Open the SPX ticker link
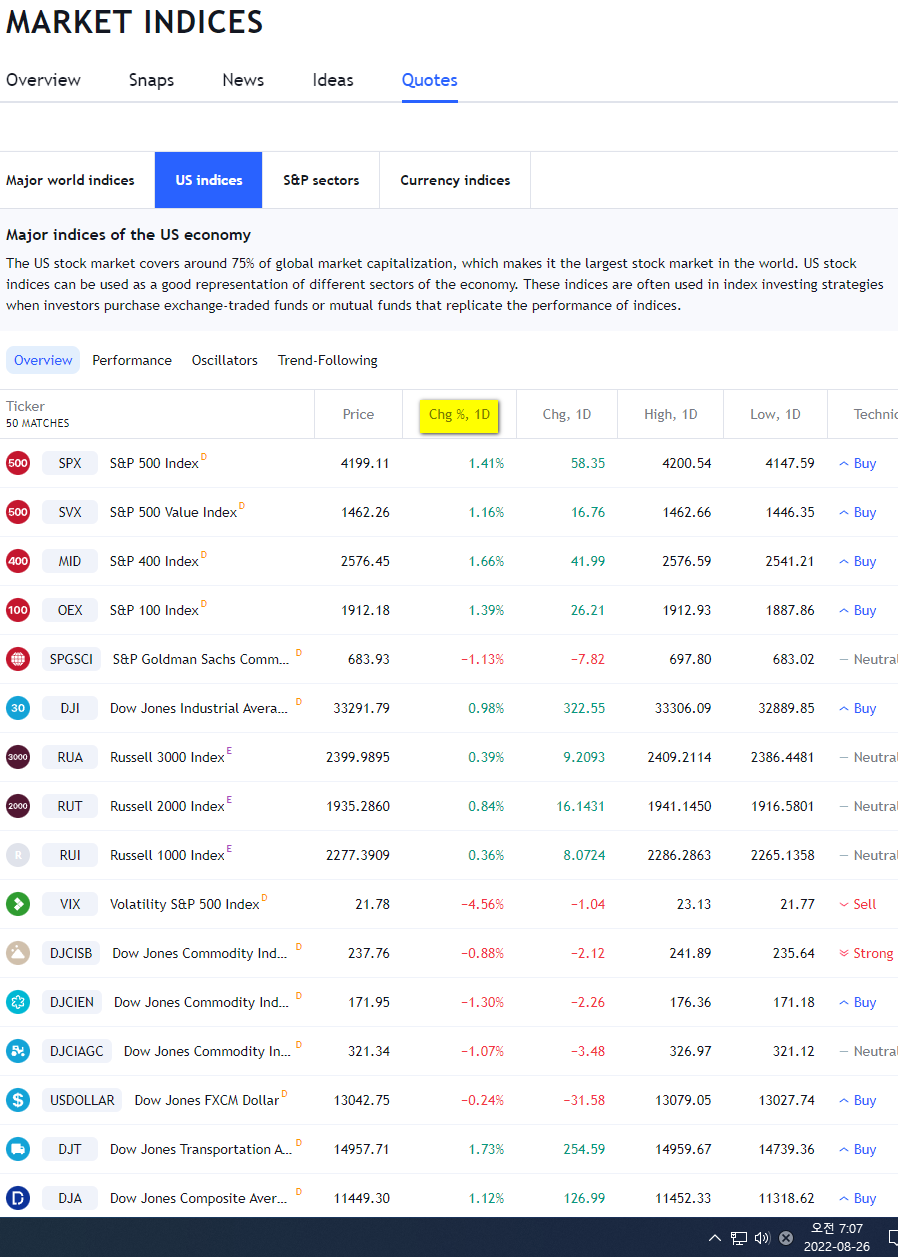 [x=70, y=463]
